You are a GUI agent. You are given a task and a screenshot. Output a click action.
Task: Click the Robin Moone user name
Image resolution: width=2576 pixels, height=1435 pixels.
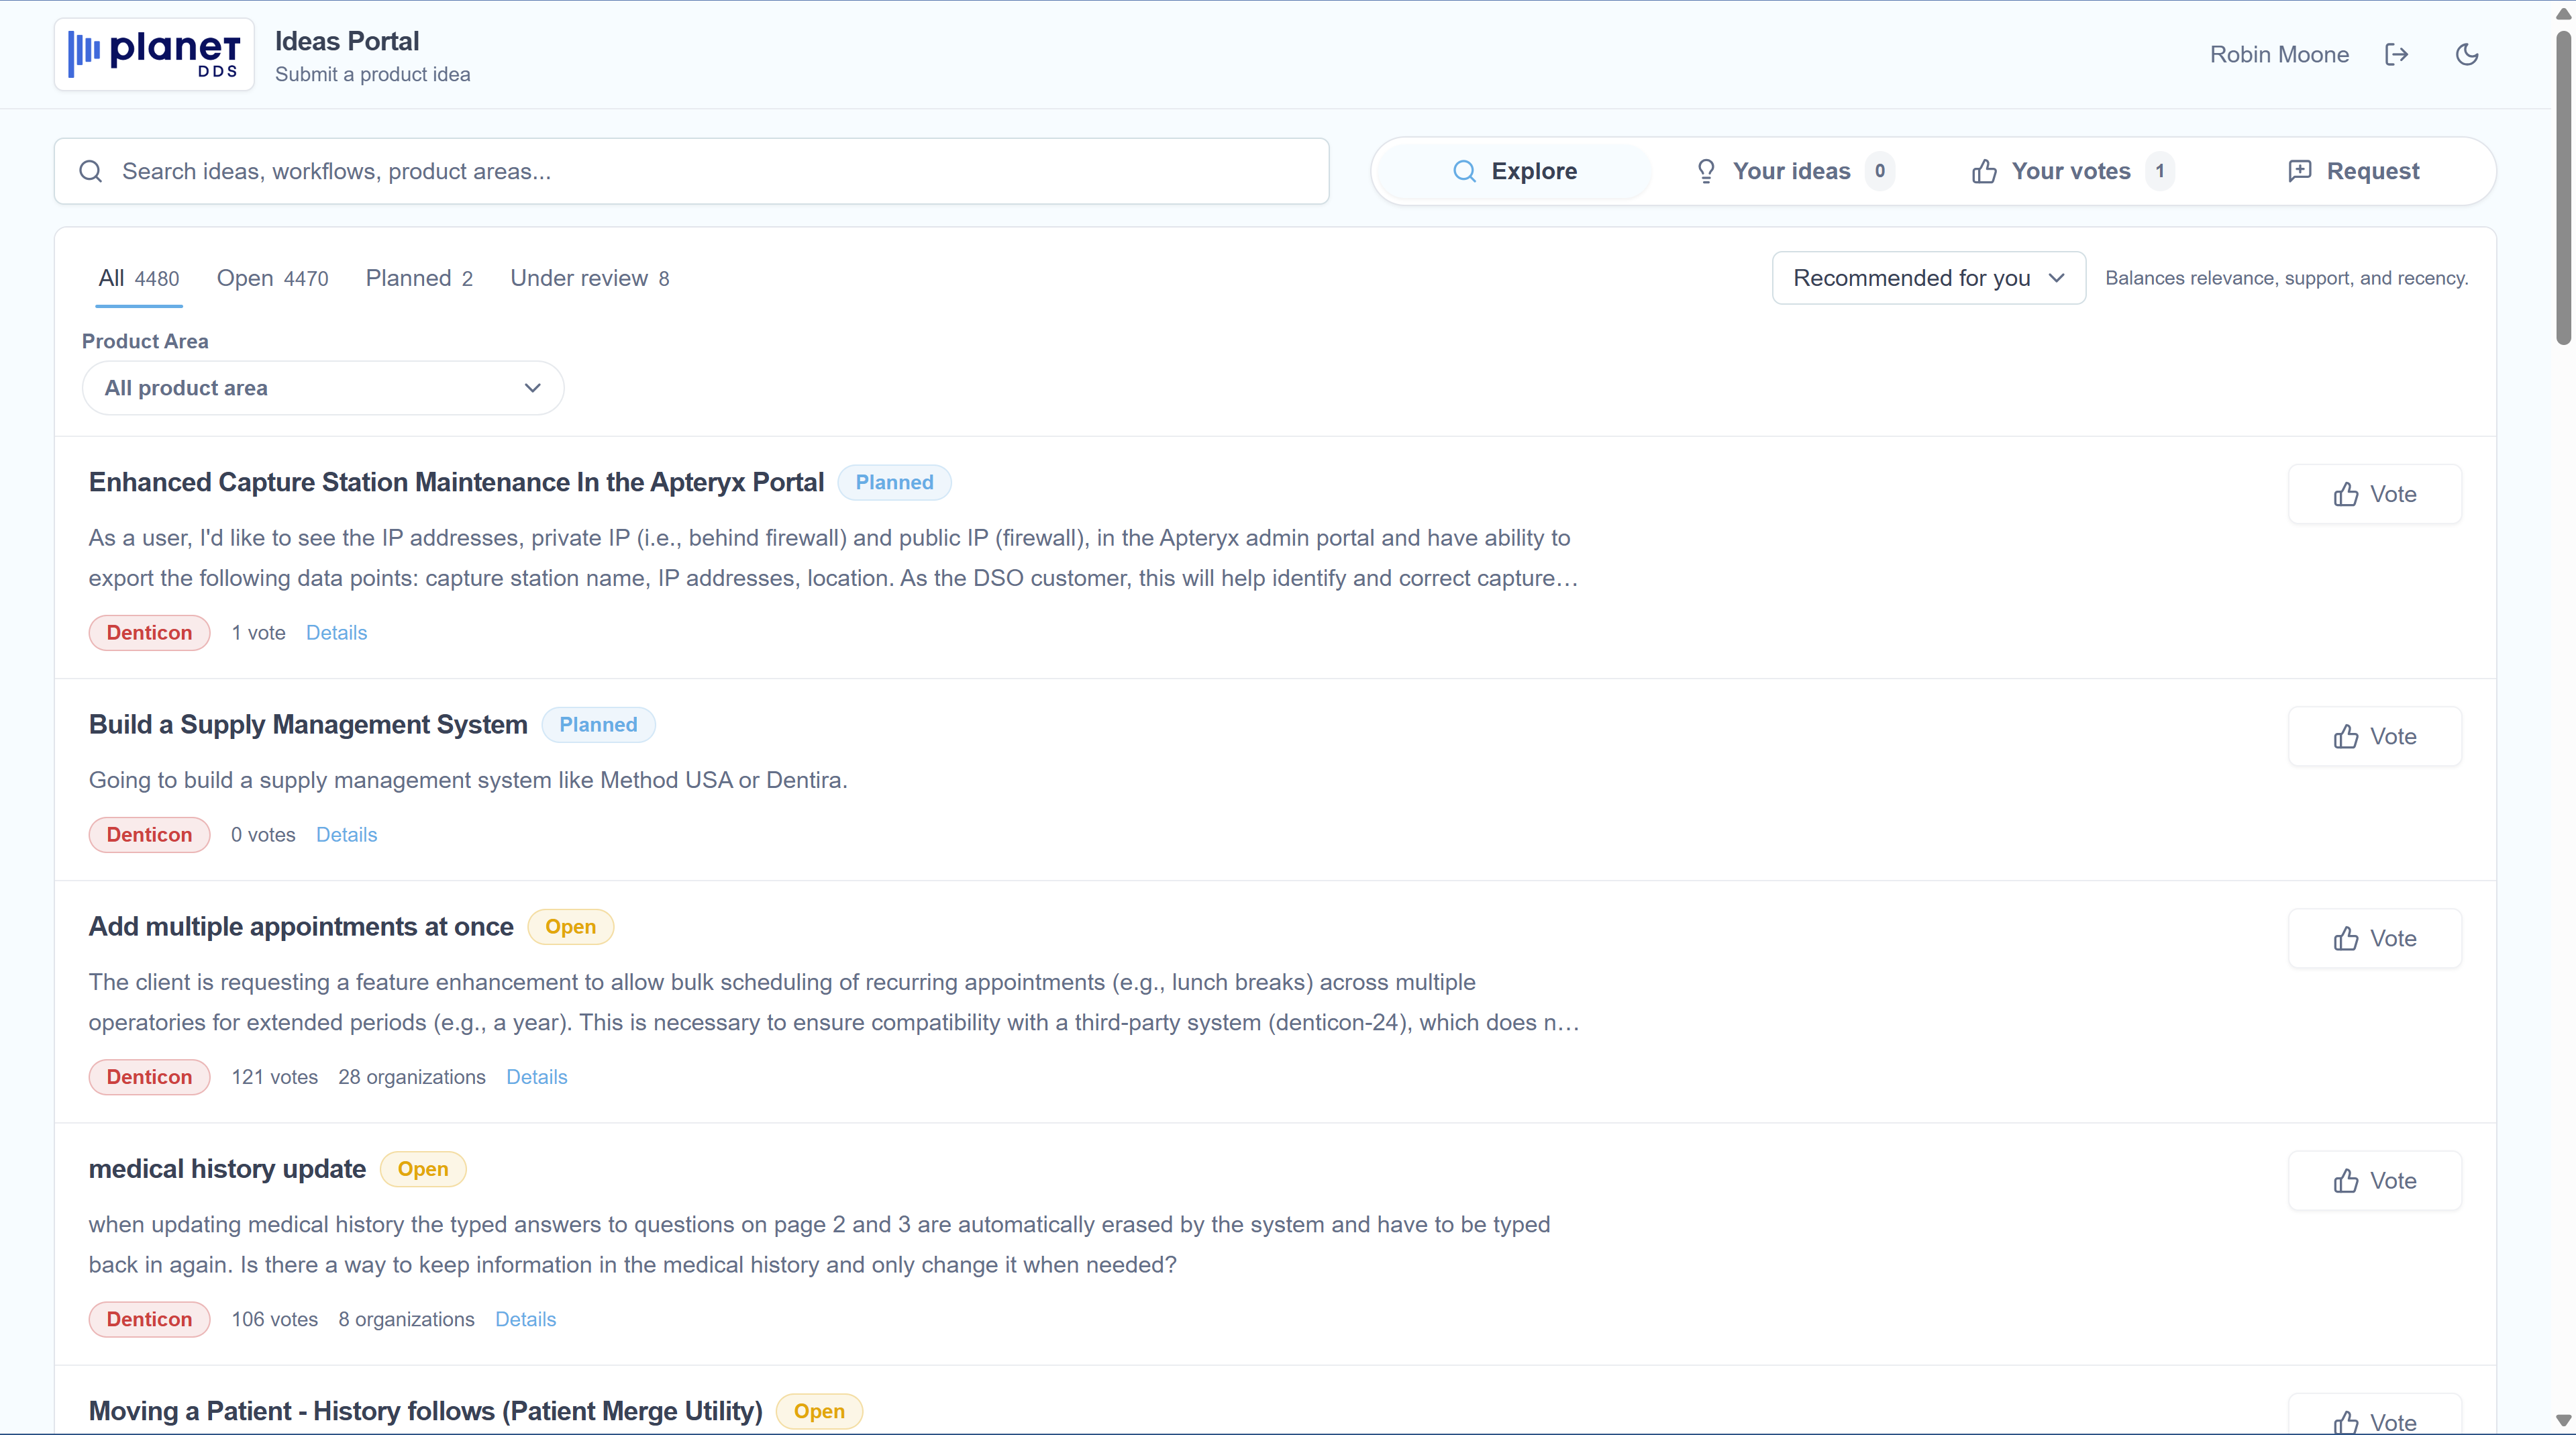click(x=2279, y=54)
